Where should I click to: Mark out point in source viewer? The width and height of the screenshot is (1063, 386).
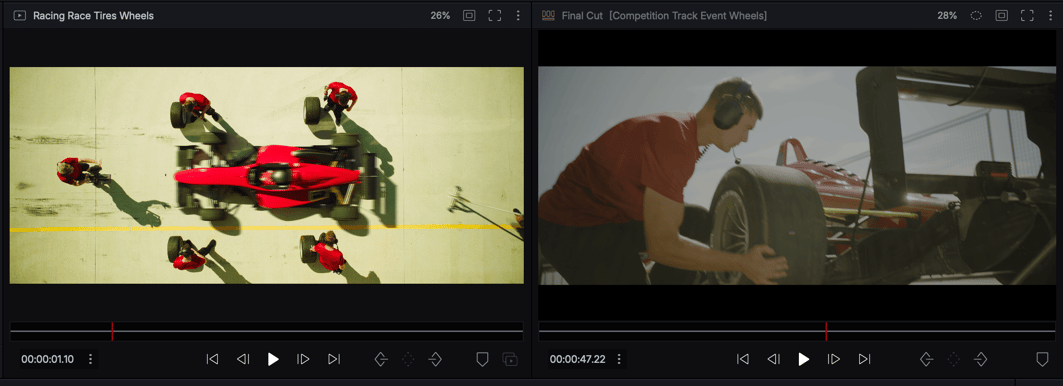435,359
